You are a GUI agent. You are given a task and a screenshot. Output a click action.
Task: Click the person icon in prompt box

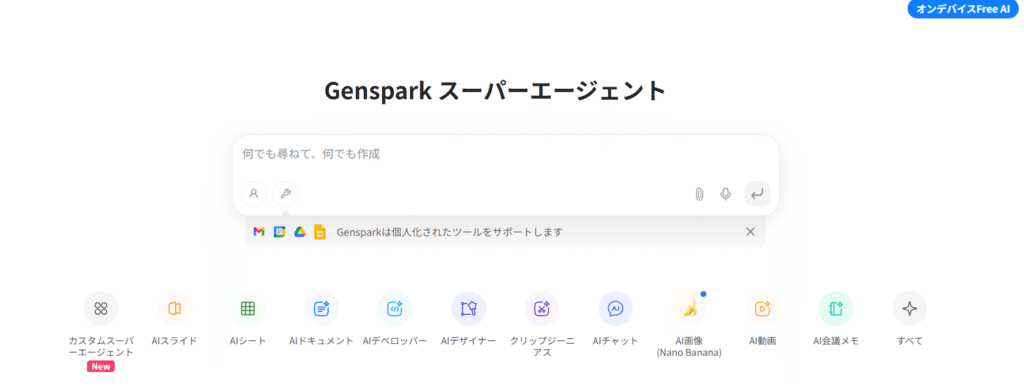pyautogui.click(x=254, y=194)
